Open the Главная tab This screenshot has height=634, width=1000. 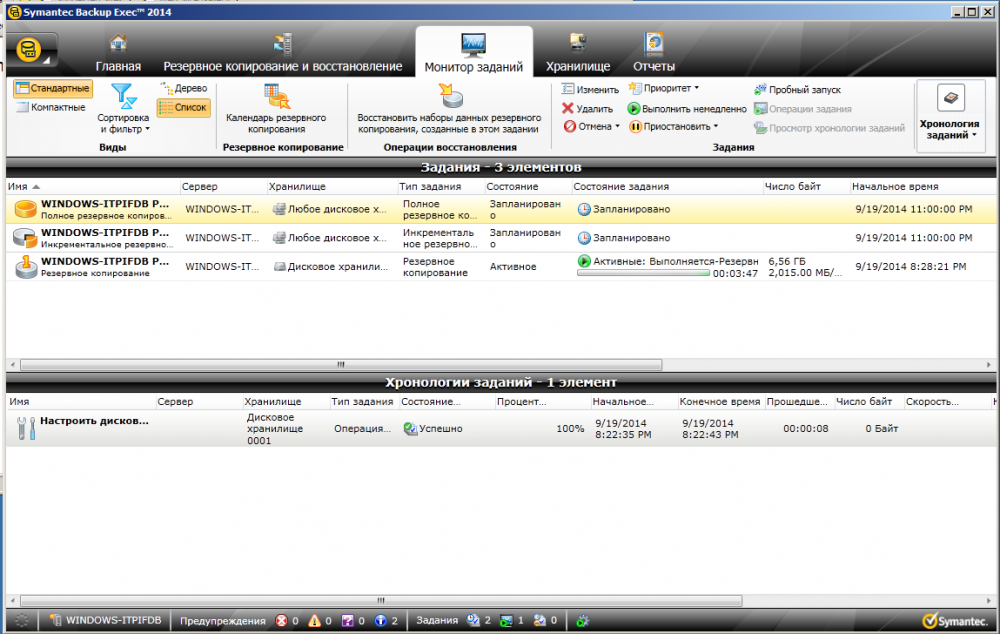(118, 53)
